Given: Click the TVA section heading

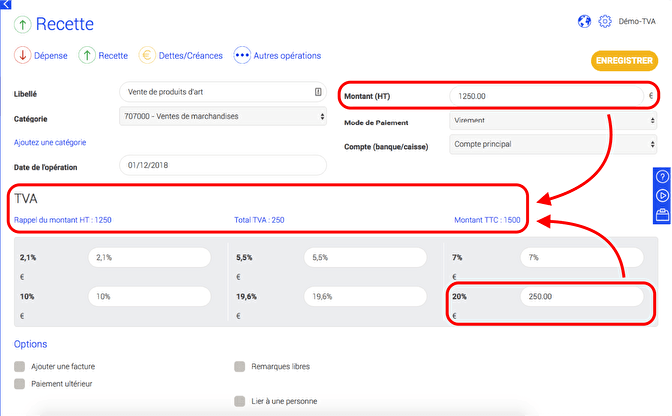Looking at the screenshot, I should [x=26, y=198].
